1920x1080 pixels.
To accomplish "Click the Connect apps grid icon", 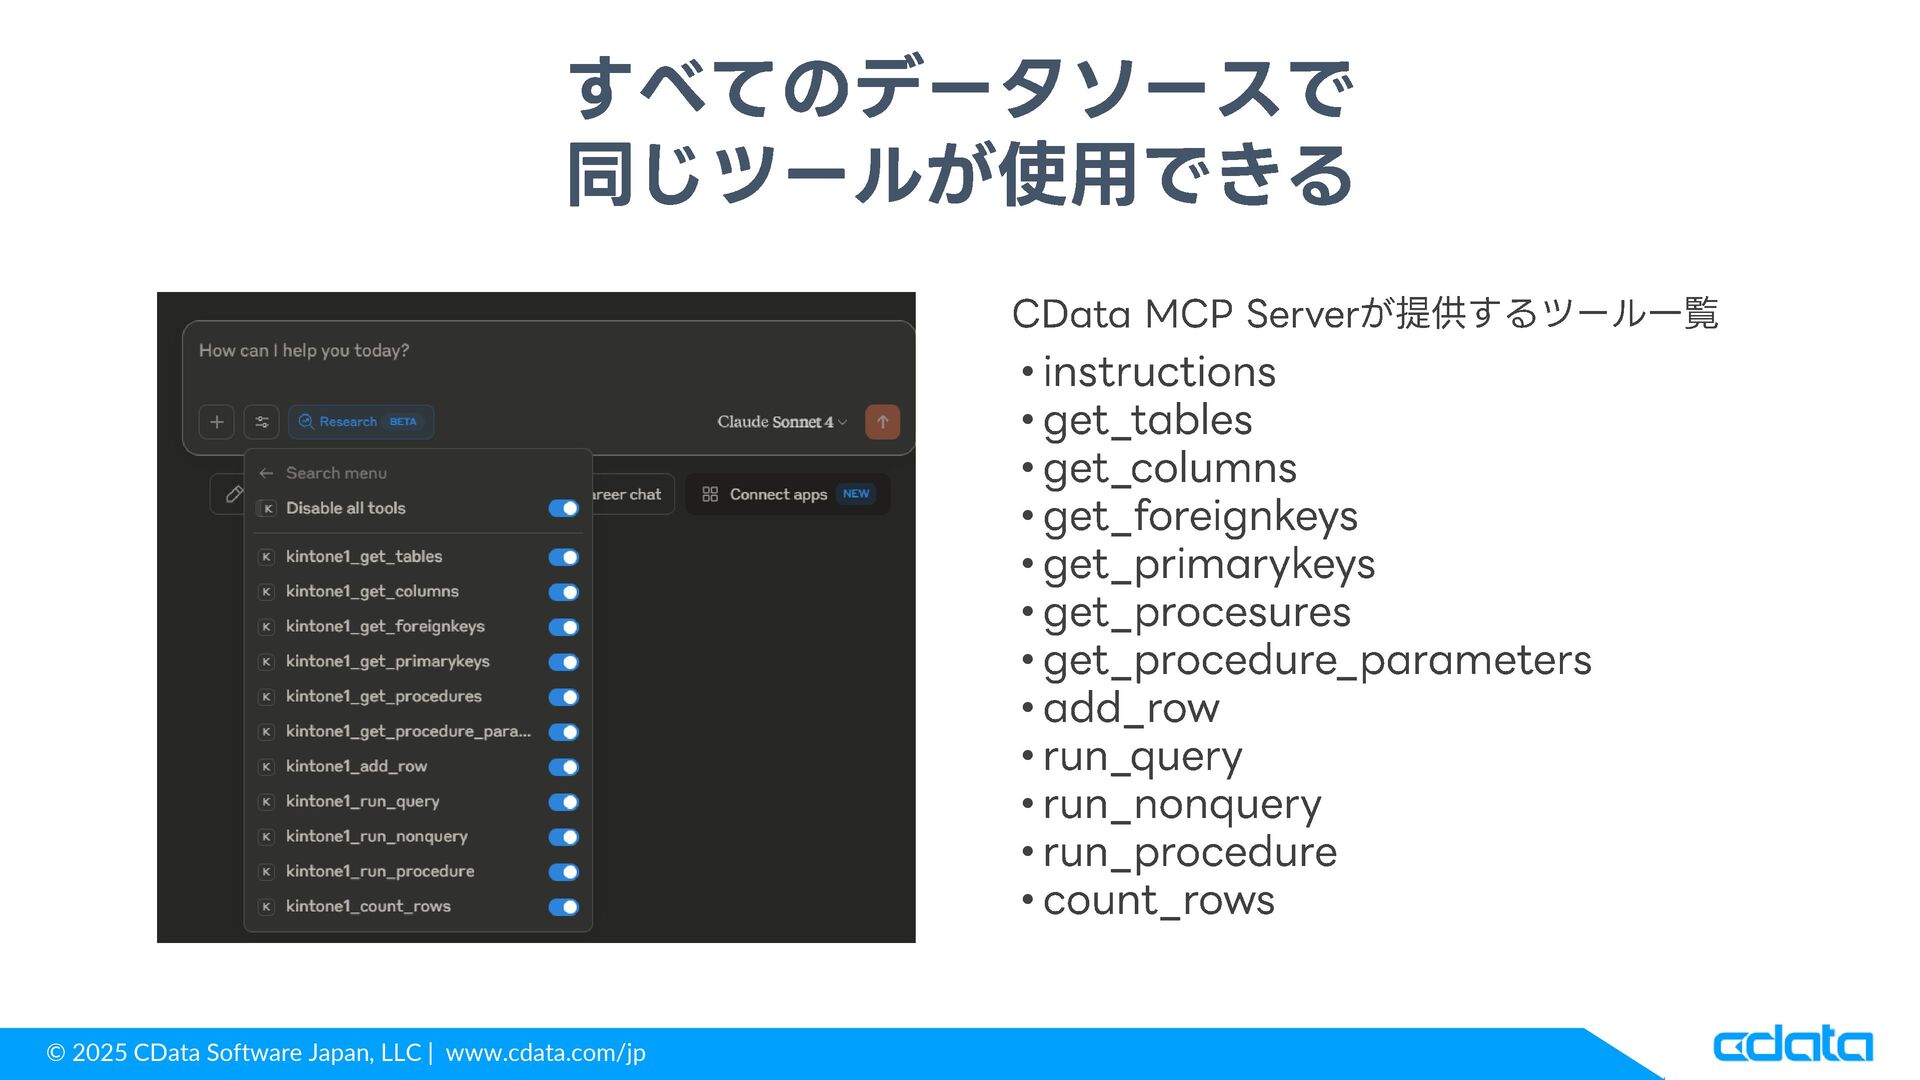I will 710,494.
